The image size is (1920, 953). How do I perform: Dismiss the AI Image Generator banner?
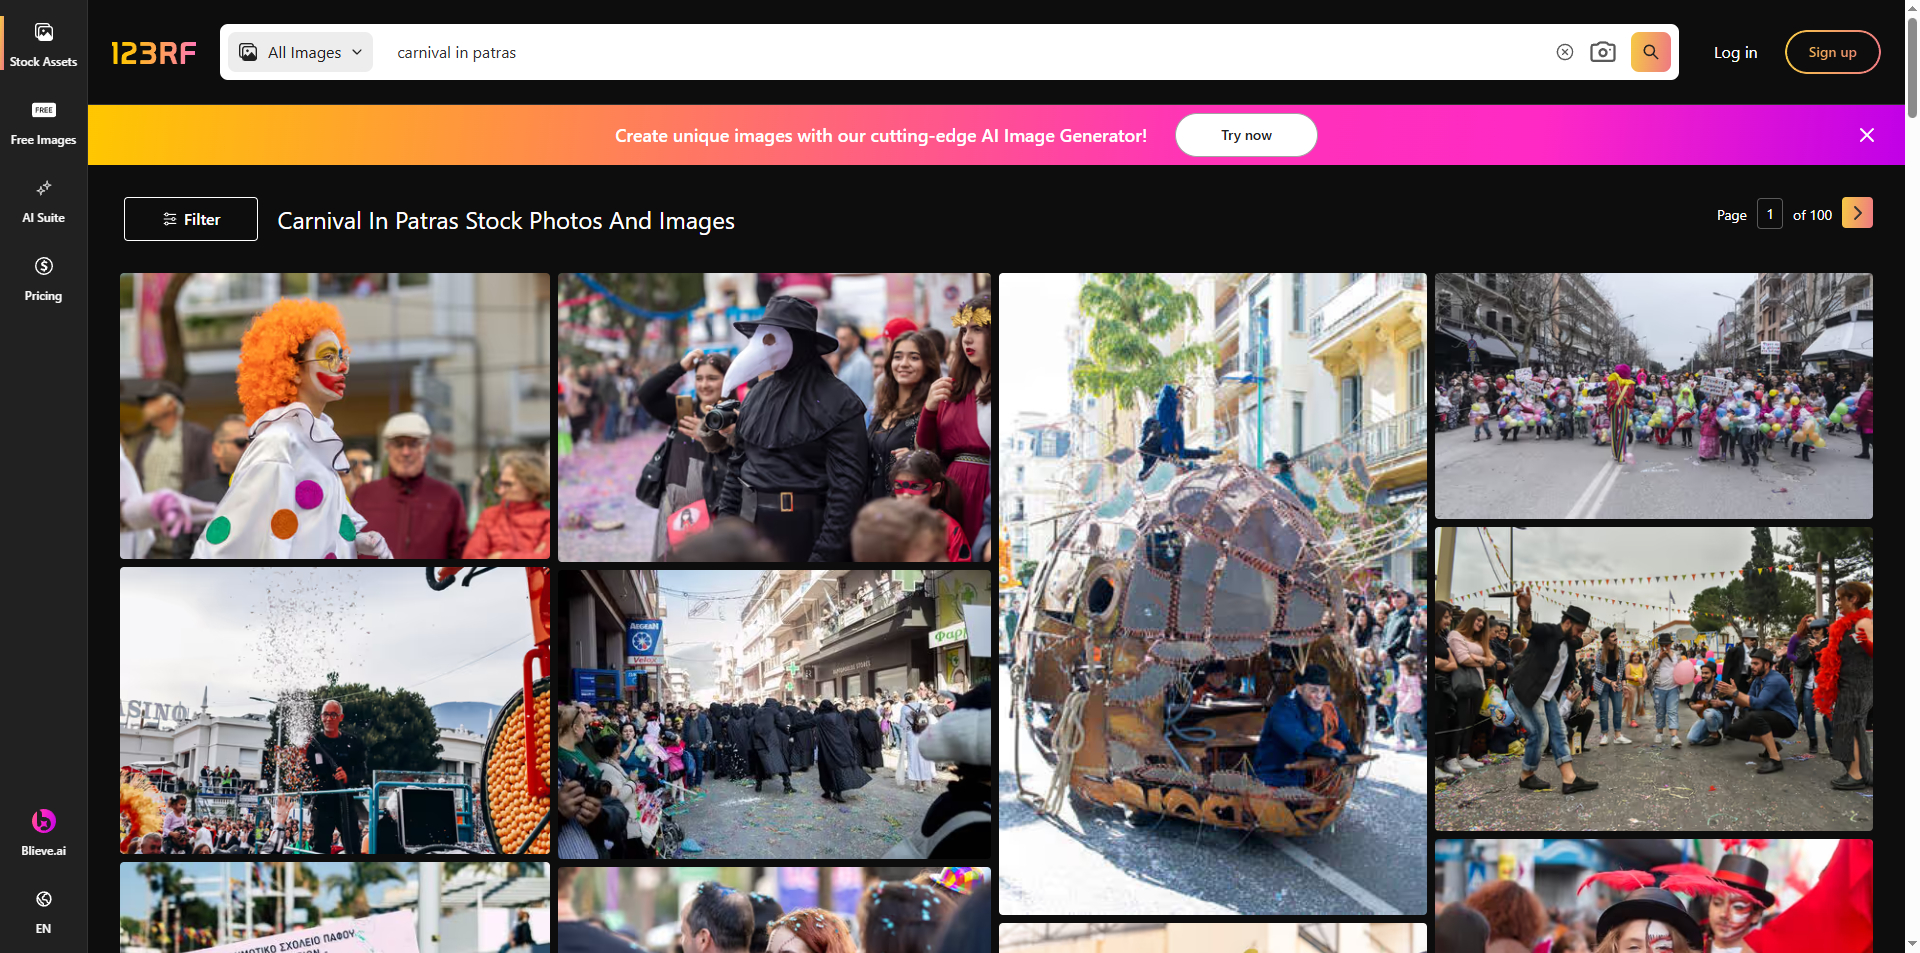coord(1866,135)
